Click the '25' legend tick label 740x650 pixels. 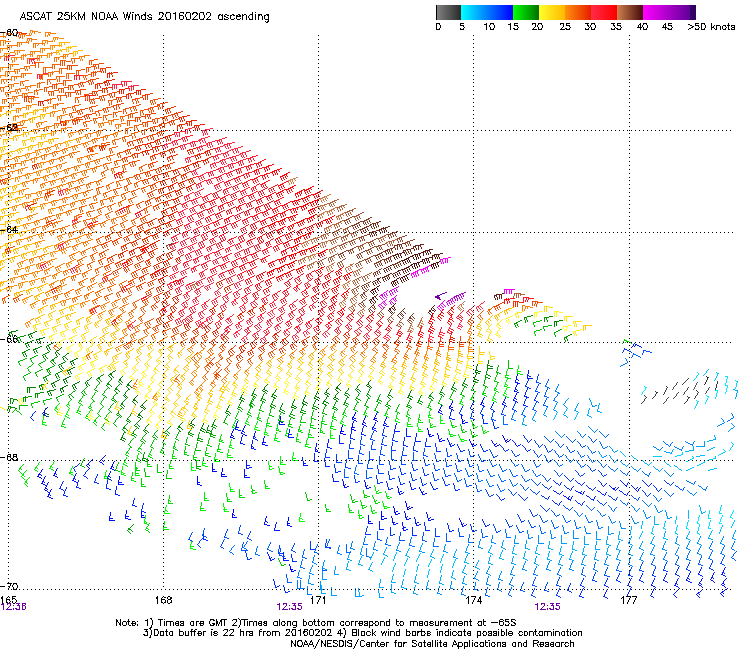coord(565,27)
